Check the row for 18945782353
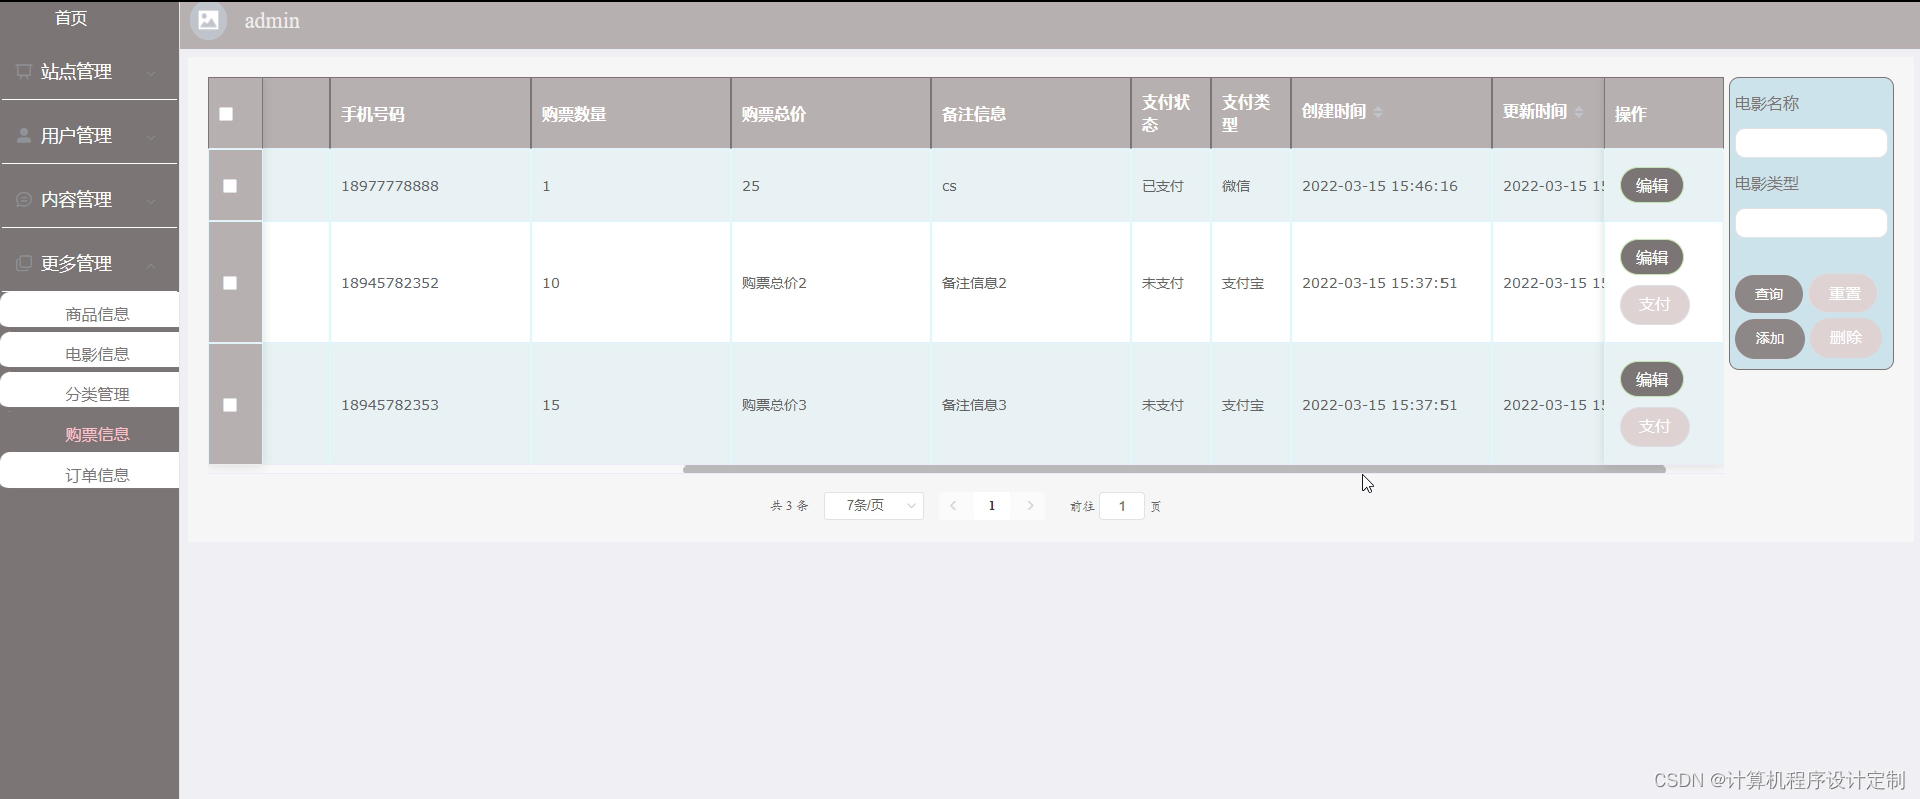This screenshot has height=799, width=1920. coord(230,405)
